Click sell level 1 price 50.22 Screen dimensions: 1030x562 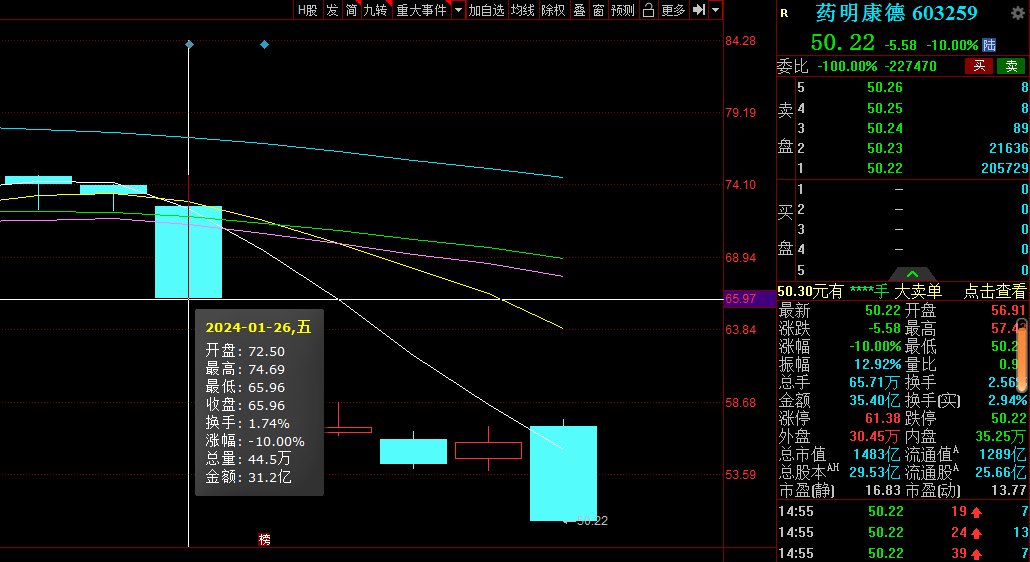coord(884,169)
